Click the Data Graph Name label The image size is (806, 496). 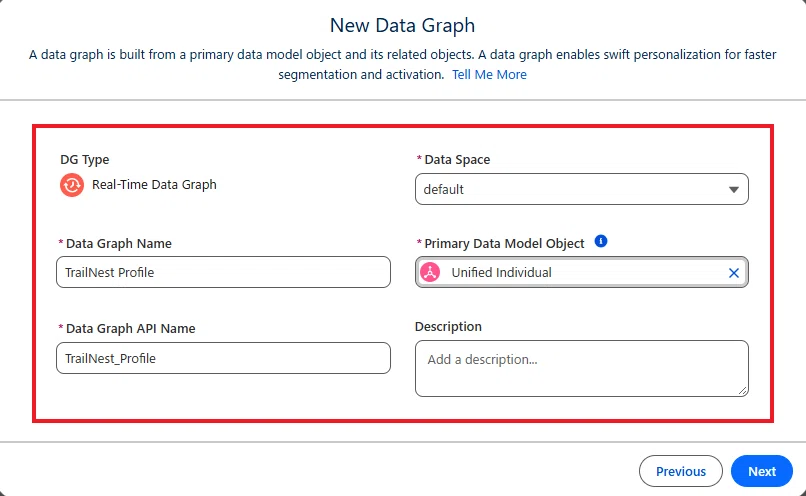119,244
